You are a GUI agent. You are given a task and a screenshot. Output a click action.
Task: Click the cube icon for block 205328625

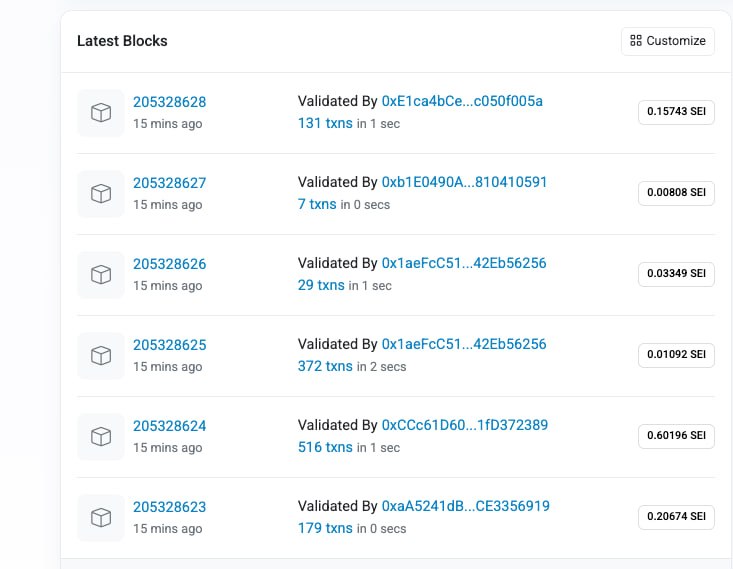[101, 356]
